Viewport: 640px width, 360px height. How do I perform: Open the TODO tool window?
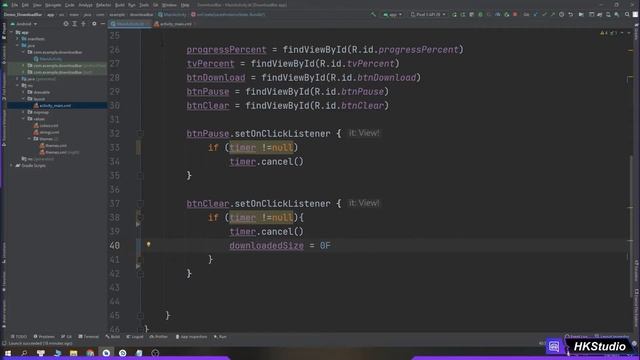pyautogui.click(x=19, y=337)
